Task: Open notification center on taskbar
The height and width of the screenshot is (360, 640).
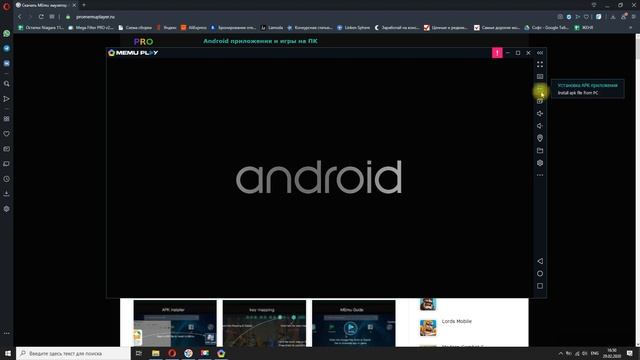Action: (x=630, y=353)
